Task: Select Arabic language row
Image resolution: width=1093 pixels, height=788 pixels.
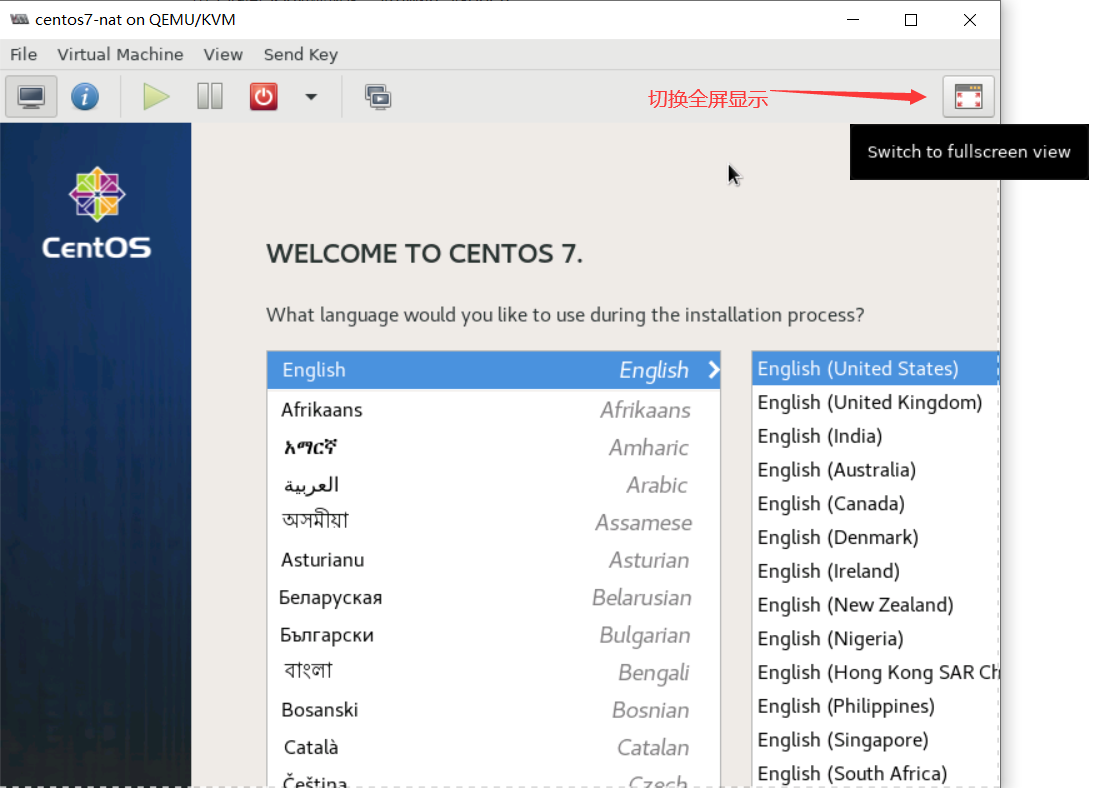Action: pos(494,485)
